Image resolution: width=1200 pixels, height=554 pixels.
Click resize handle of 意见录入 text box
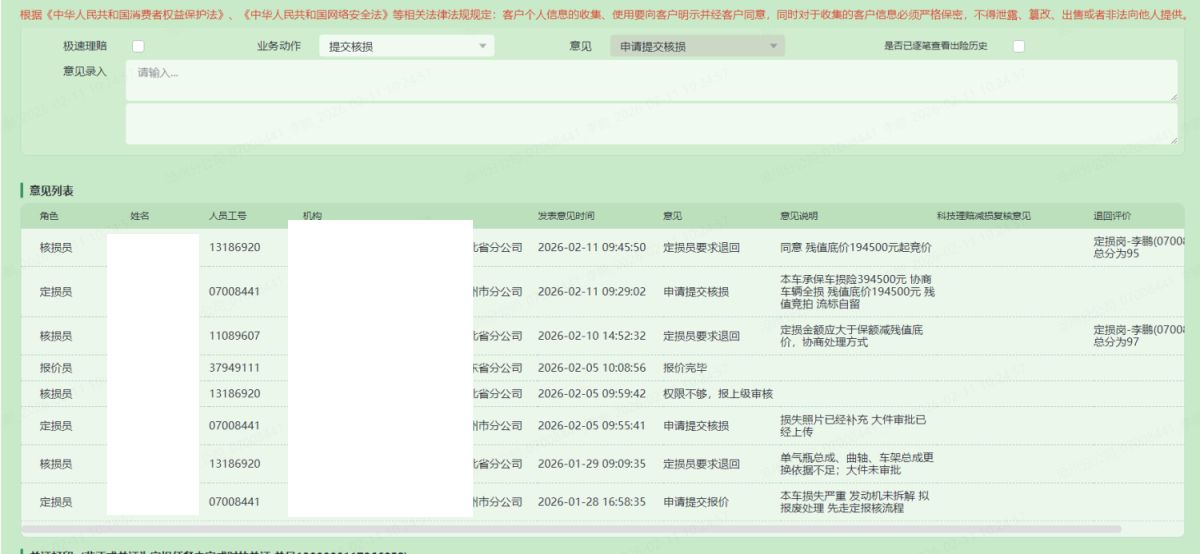(x=1173, y=96)
